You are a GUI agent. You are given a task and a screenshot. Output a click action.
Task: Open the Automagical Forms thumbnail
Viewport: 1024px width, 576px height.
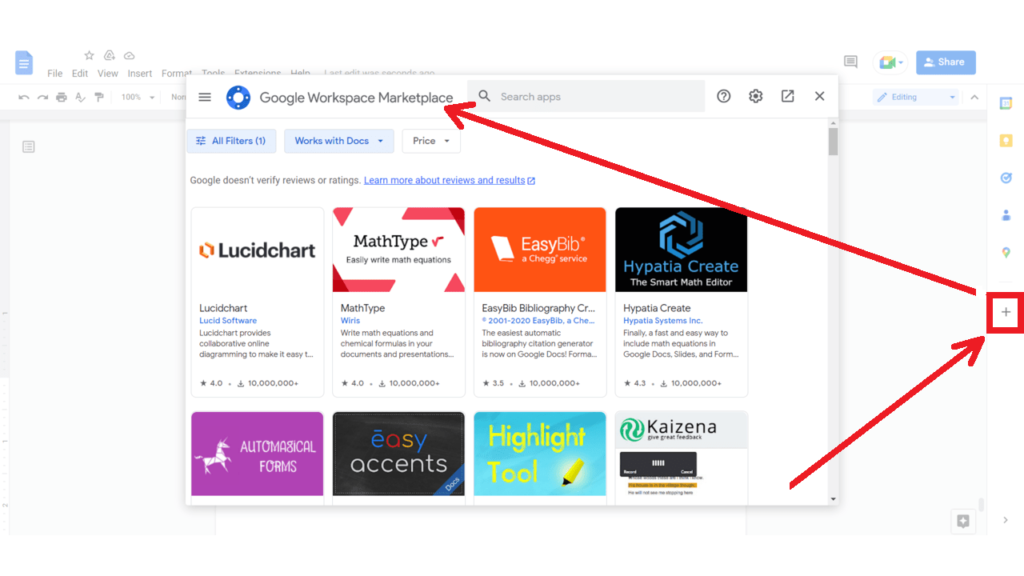click(x=257, y=454)
